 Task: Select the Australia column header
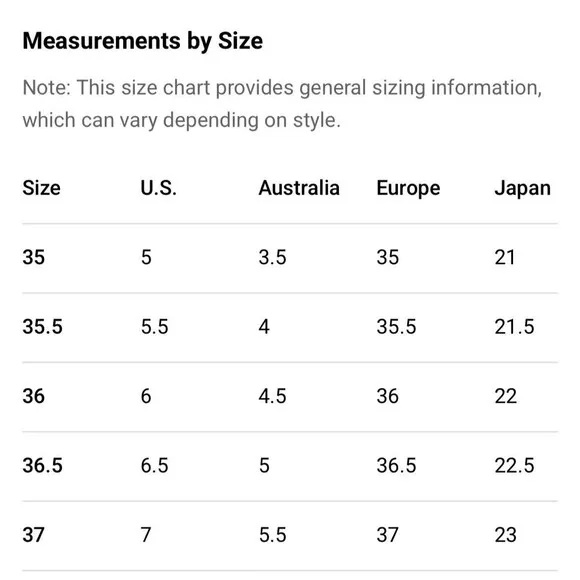(299, 188)
